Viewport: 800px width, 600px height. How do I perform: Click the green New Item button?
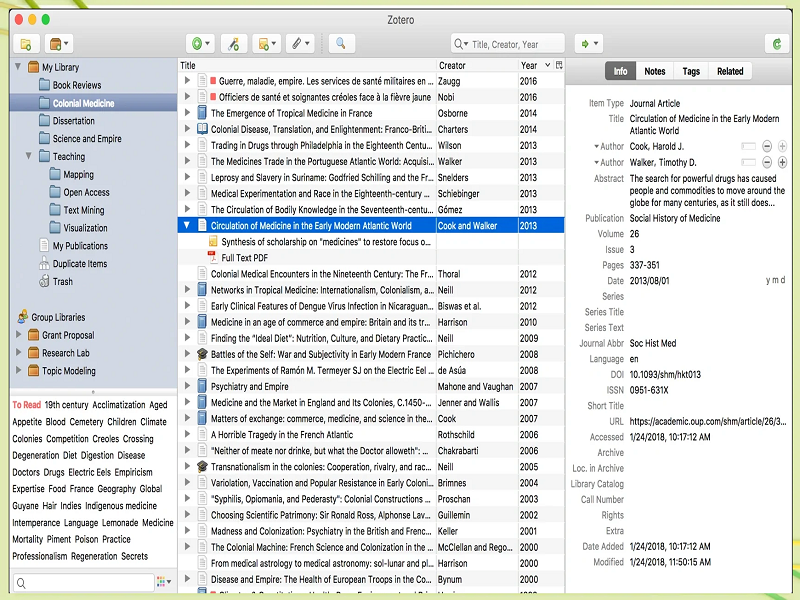point(200,44)
